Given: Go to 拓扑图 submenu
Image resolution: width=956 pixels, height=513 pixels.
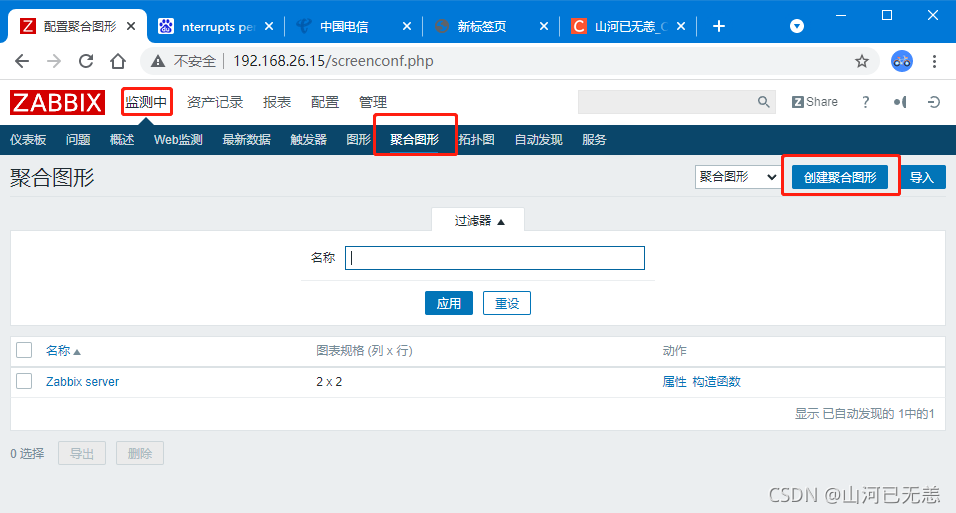Looking at the screenshot, I should click(x=476, y=140).
